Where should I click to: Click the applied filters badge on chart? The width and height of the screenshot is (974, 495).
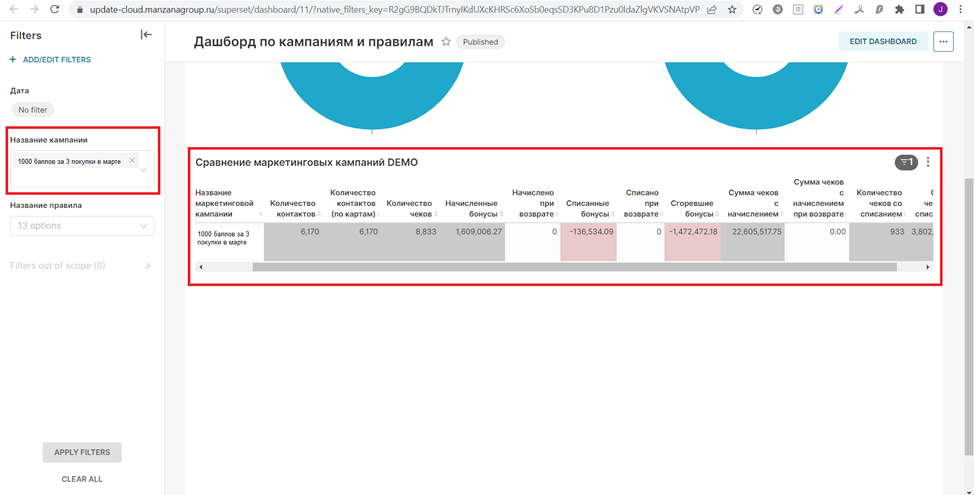906,162
